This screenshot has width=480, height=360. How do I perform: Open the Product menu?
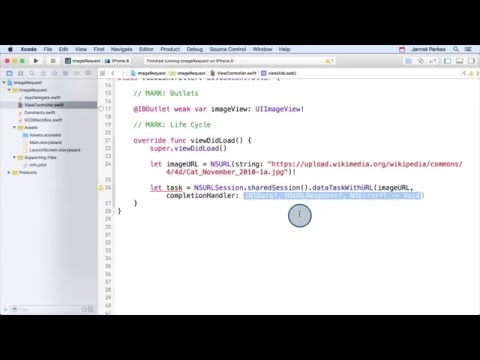(x=170, y=49)
